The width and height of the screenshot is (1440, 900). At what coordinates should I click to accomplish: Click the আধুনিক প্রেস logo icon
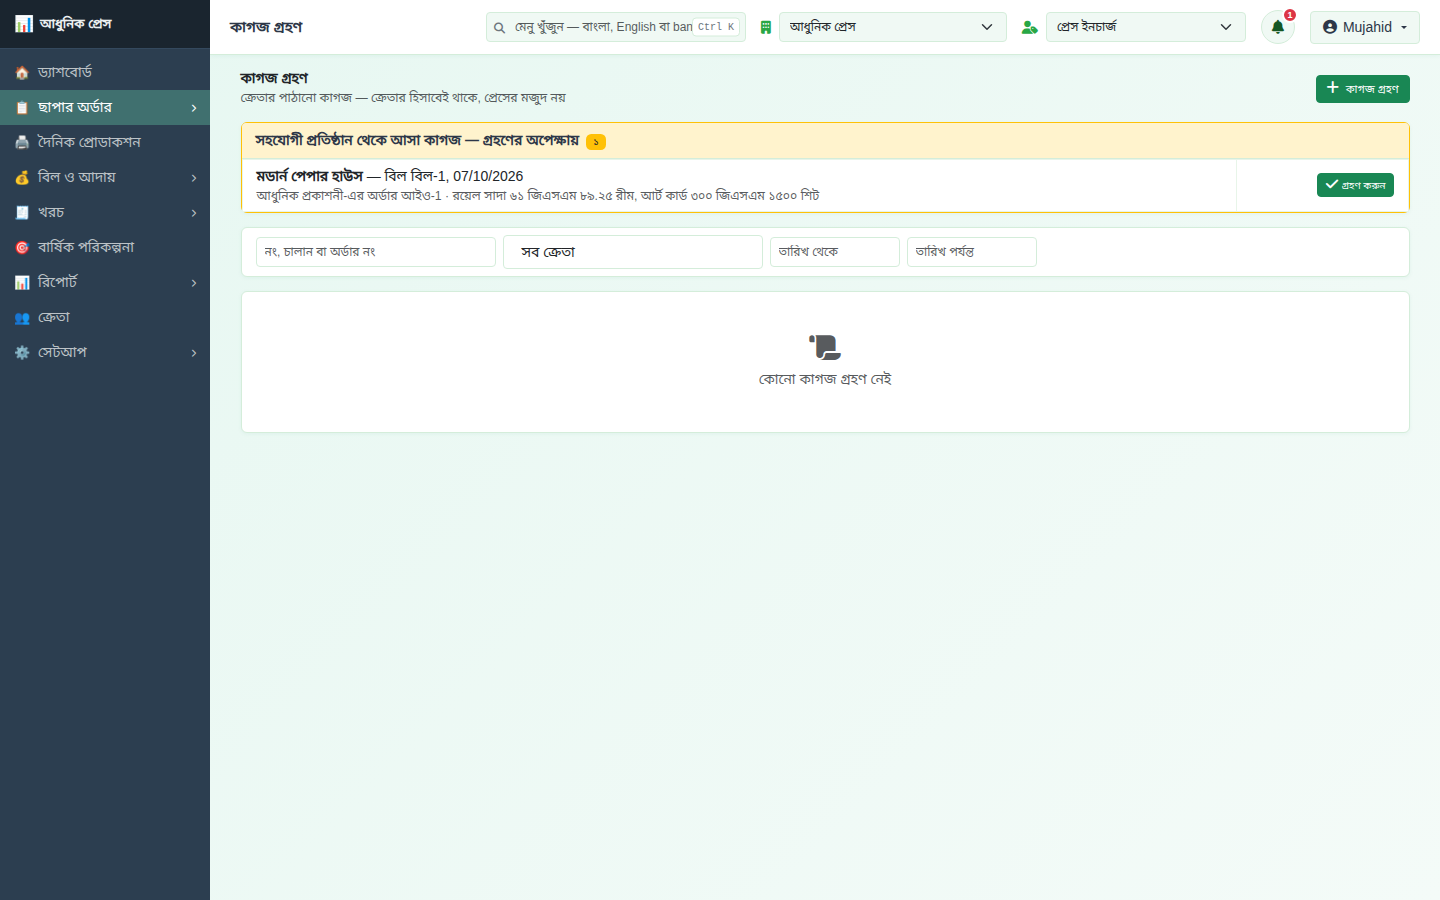point(24,24)
